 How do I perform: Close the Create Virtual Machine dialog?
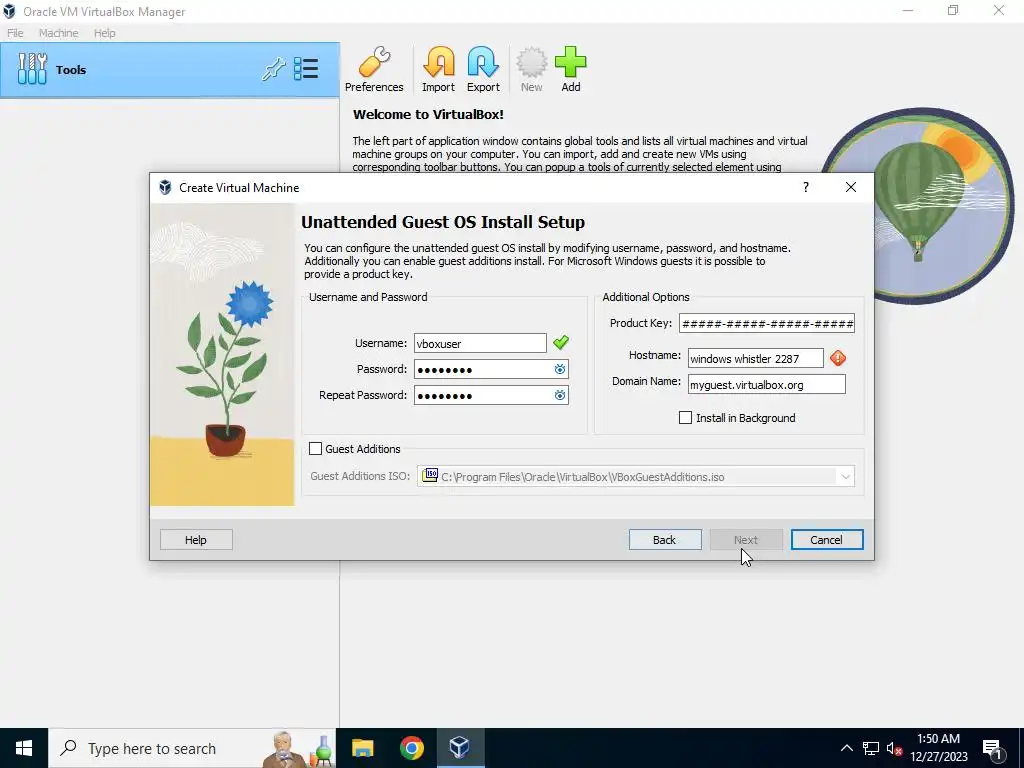(x=850, y=187)
